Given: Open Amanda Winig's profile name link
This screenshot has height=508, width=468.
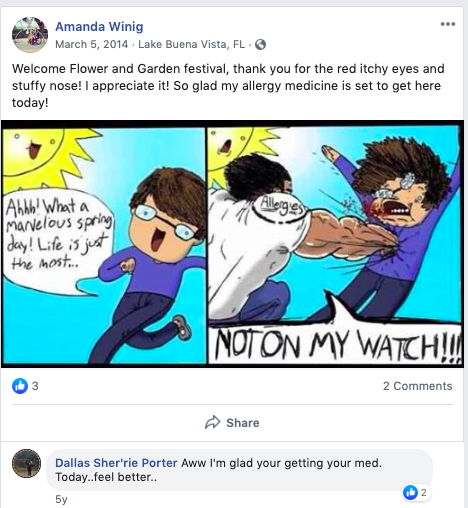Looking at the screenshot, I should tap(99, 26).
